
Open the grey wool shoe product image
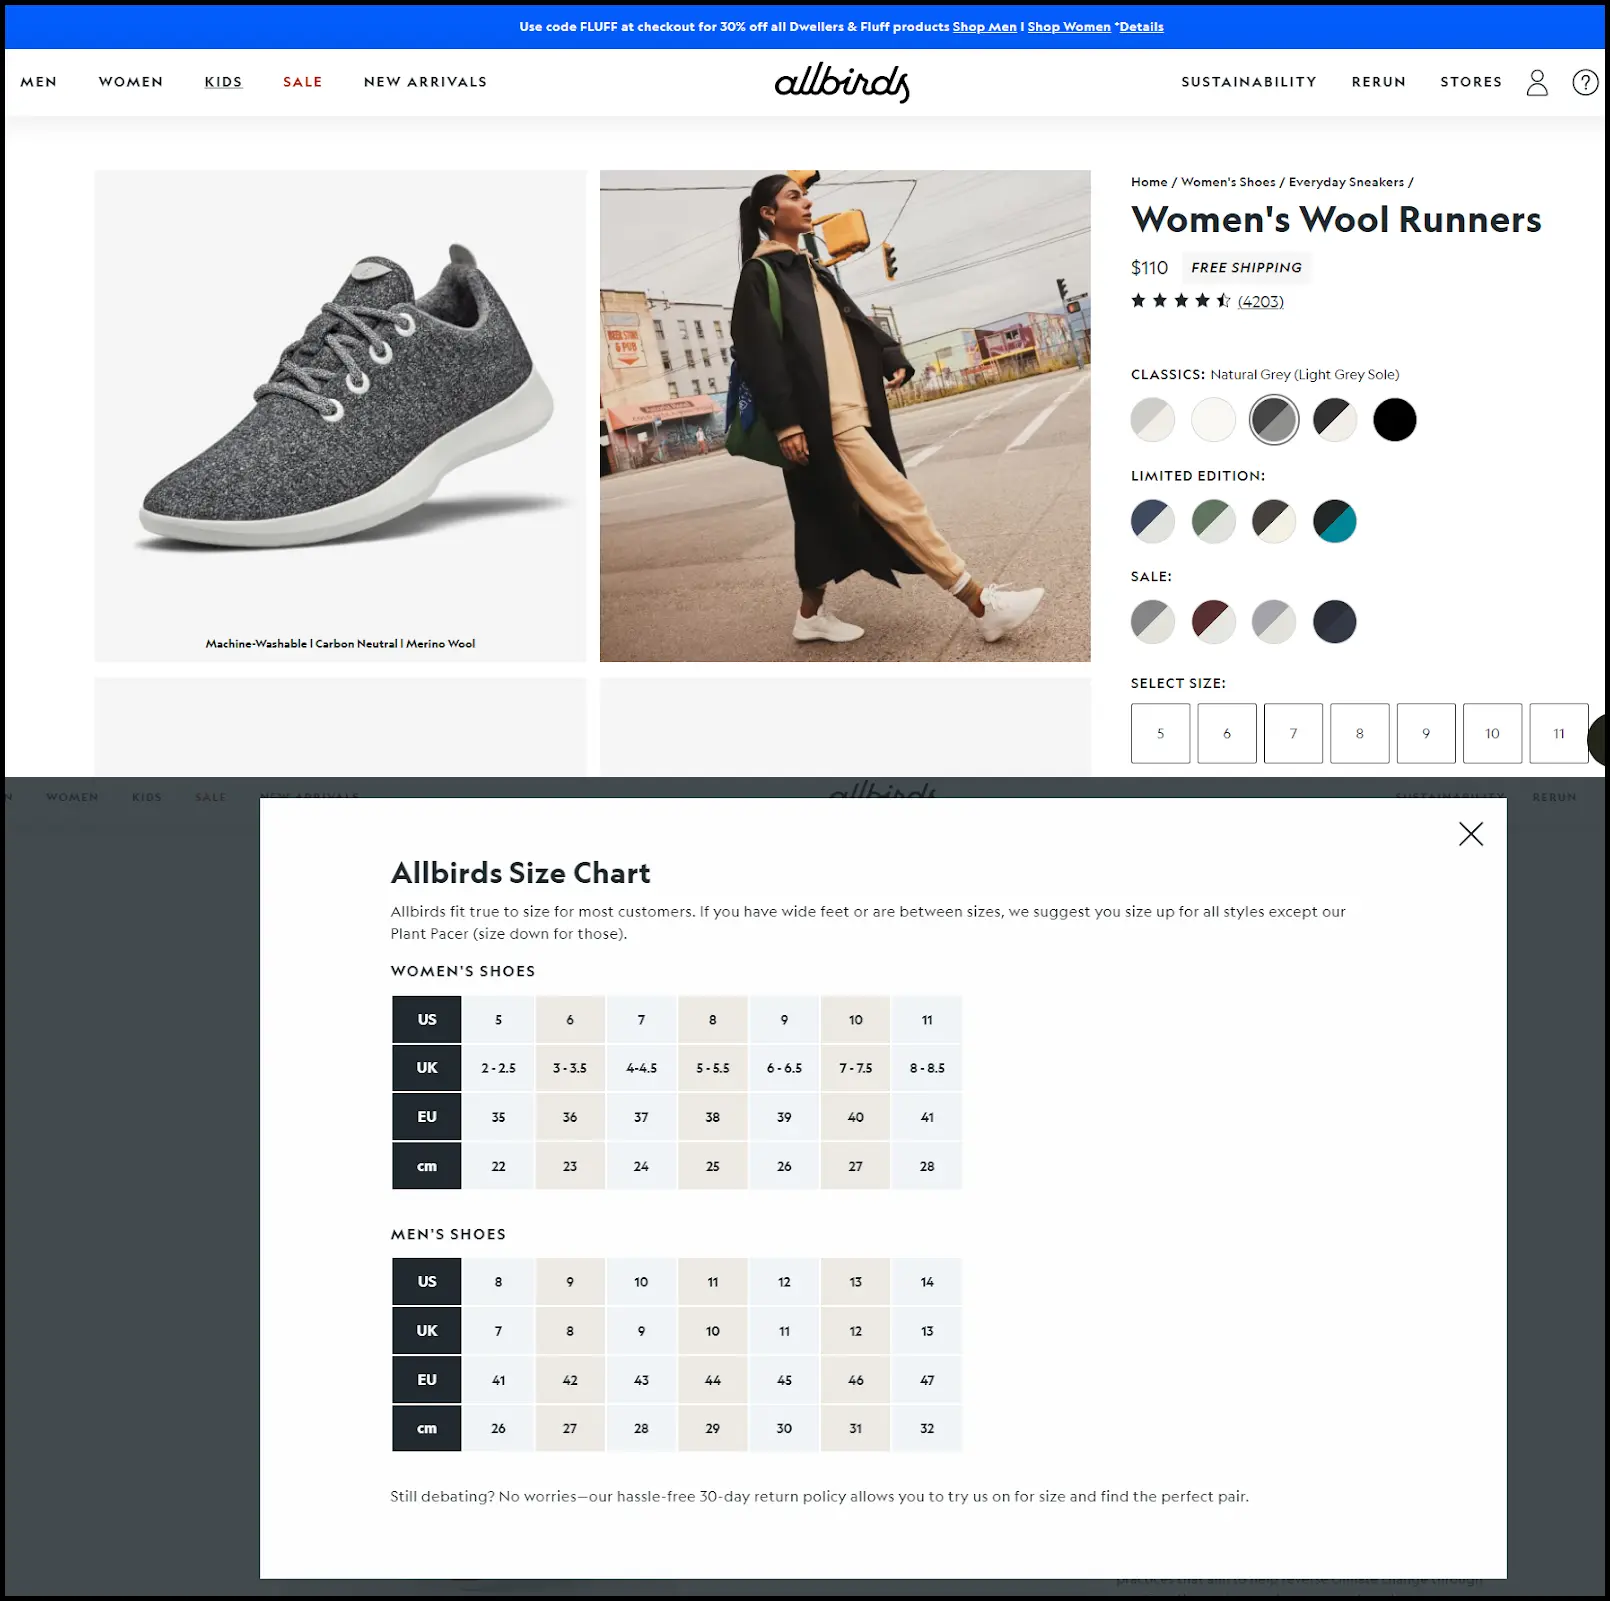[340, 416]
